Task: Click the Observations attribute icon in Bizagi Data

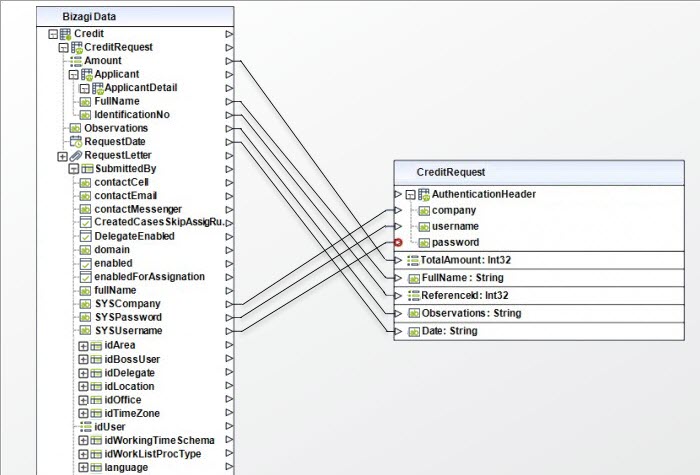Action: click(x=75, y=129)
